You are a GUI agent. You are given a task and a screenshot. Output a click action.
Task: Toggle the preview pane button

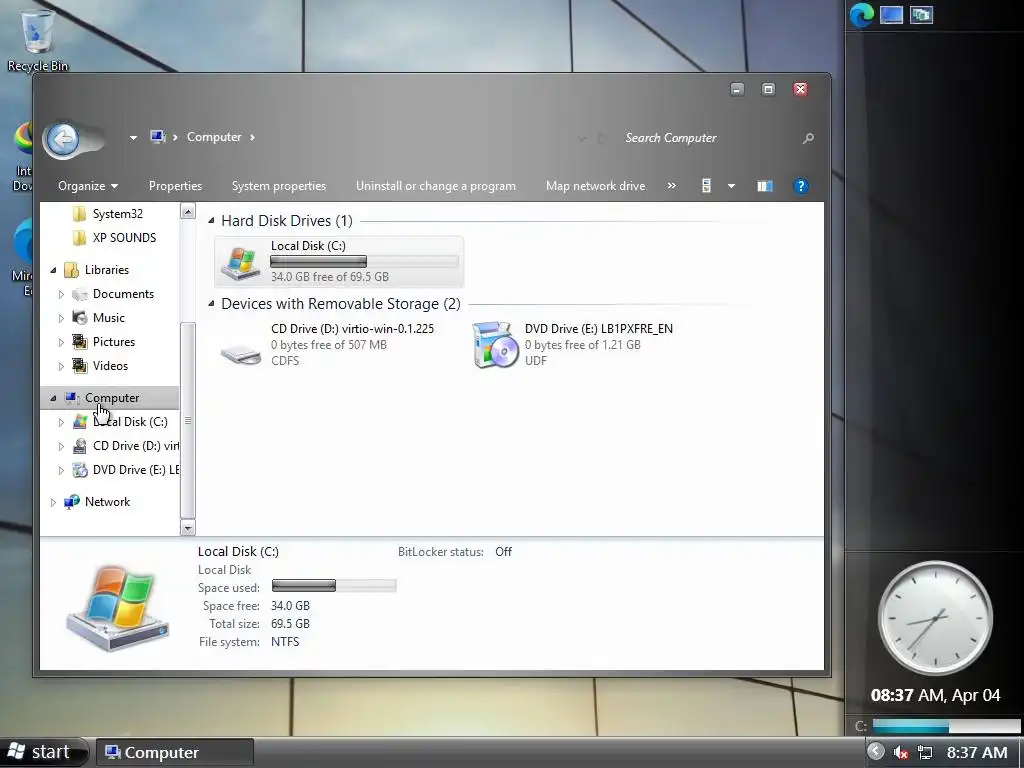(765, 186)
